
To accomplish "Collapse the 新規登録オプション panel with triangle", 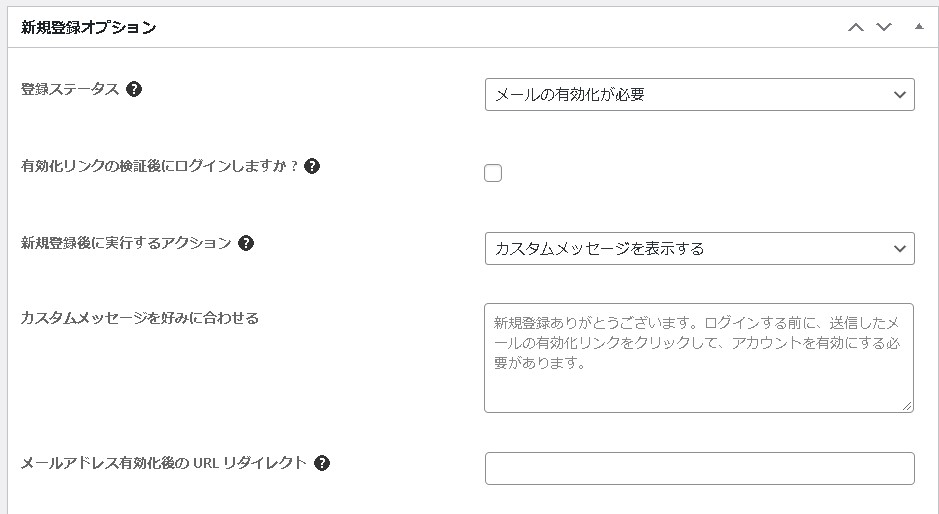I will 919,27.
